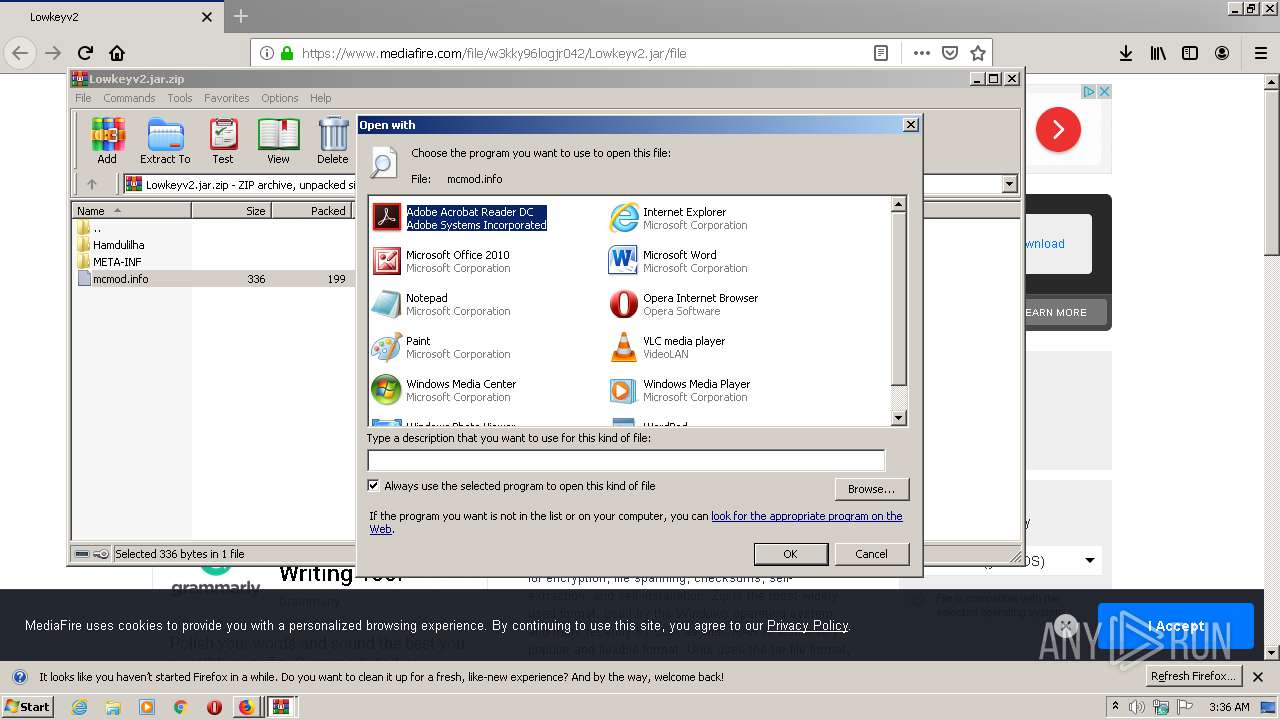The height and width of the screenshot is (720, 1280).
Task: Choose Microsoft Word program
Action: coord(678,261)
